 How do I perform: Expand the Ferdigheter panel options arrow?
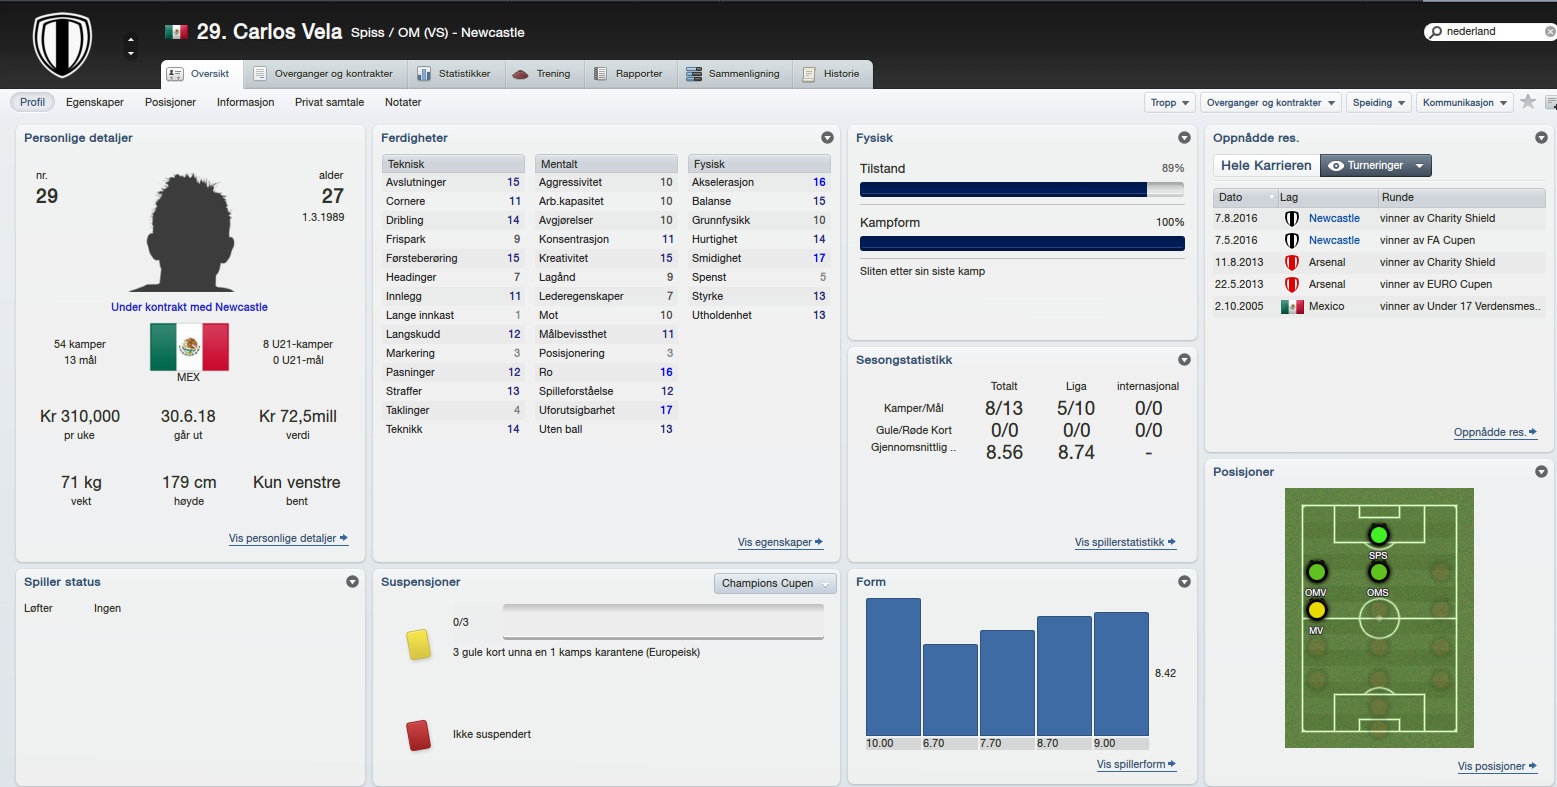point(827,138)
